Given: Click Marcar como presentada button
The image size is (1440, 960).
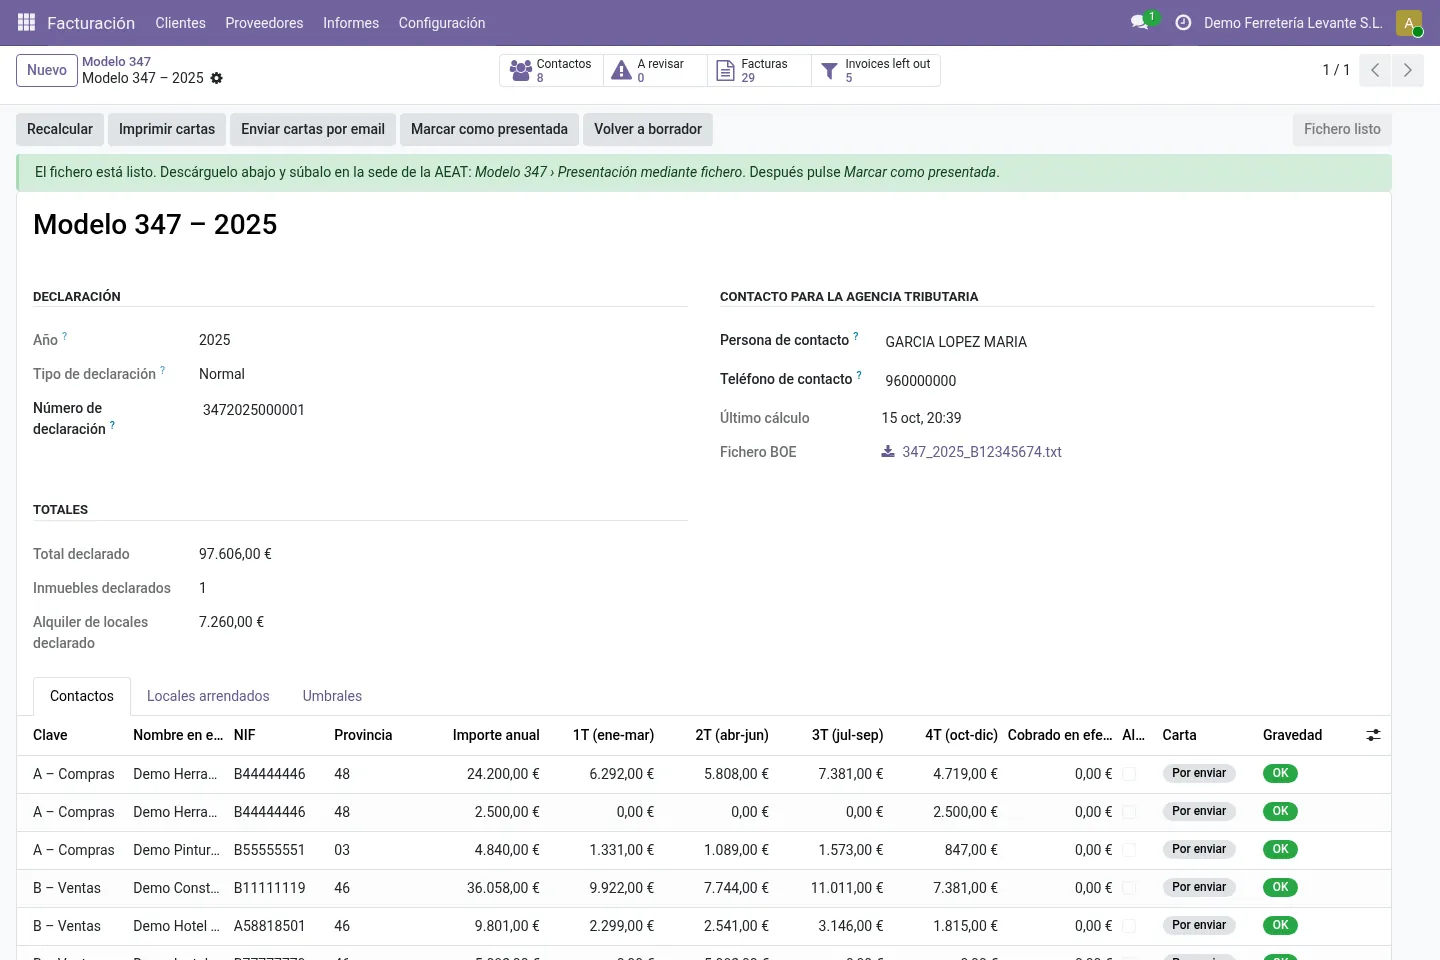Looking at the screenshot, I should coord(489,129).
